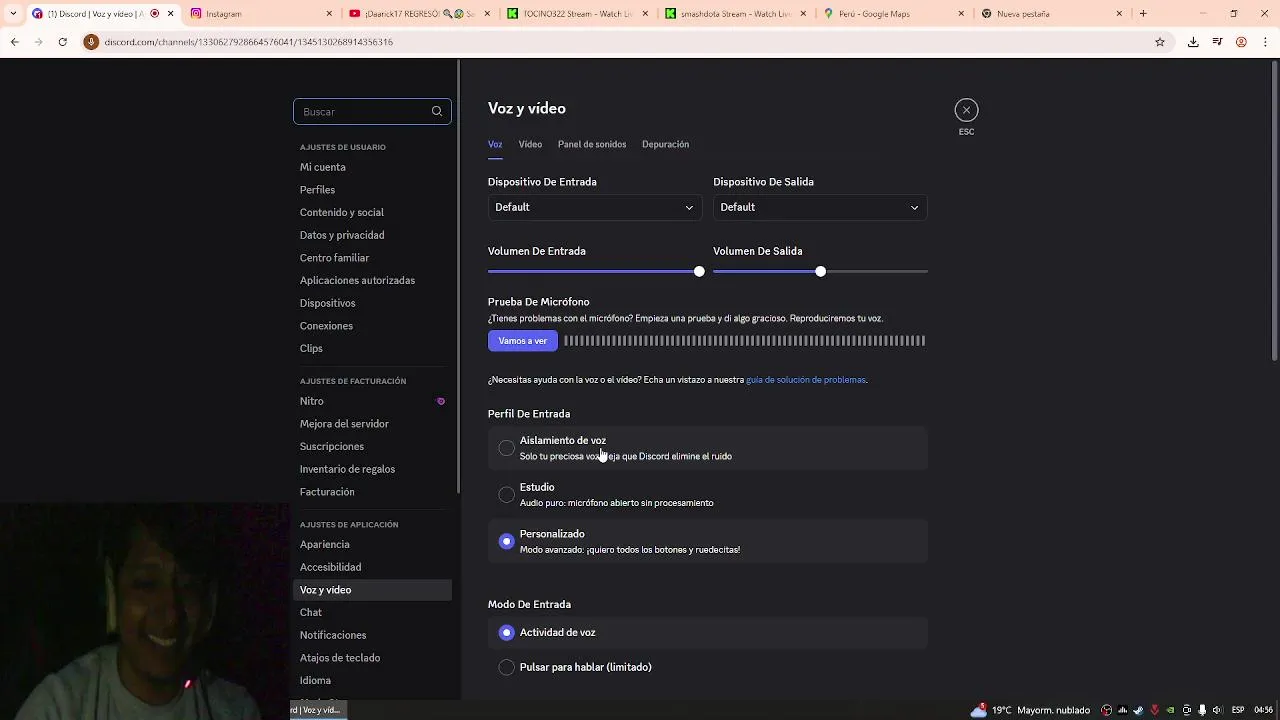Click the Steam icon in system tray
The height and width of the screenshot is (720, 1280).
tap(1138, 710)
